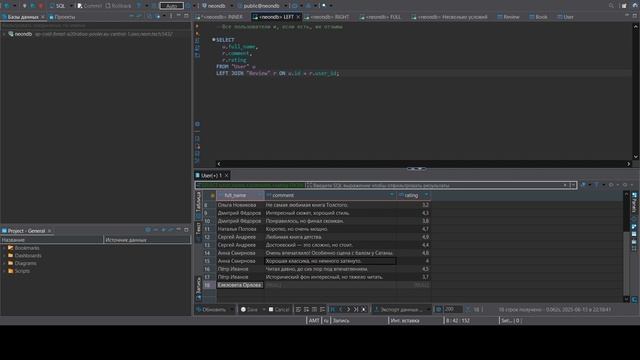Click the editor horizontal scrollbar right arrow
640x360 pixels.
(629, 164)
